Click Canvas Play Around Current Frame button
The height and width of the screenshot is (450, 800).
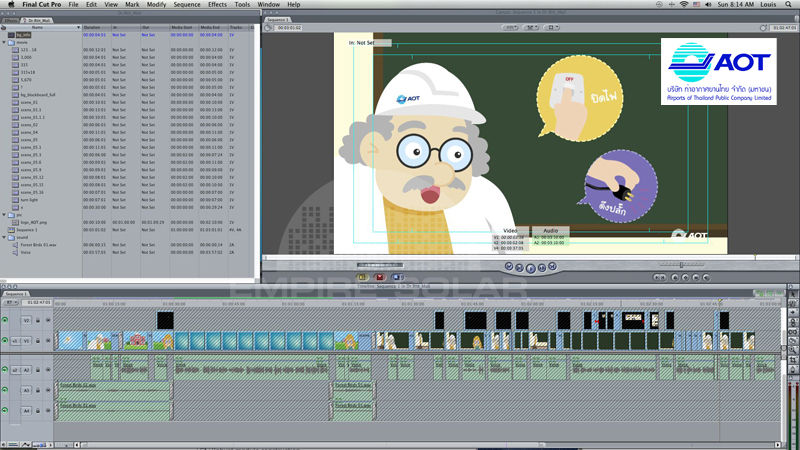tap(542, 268)
